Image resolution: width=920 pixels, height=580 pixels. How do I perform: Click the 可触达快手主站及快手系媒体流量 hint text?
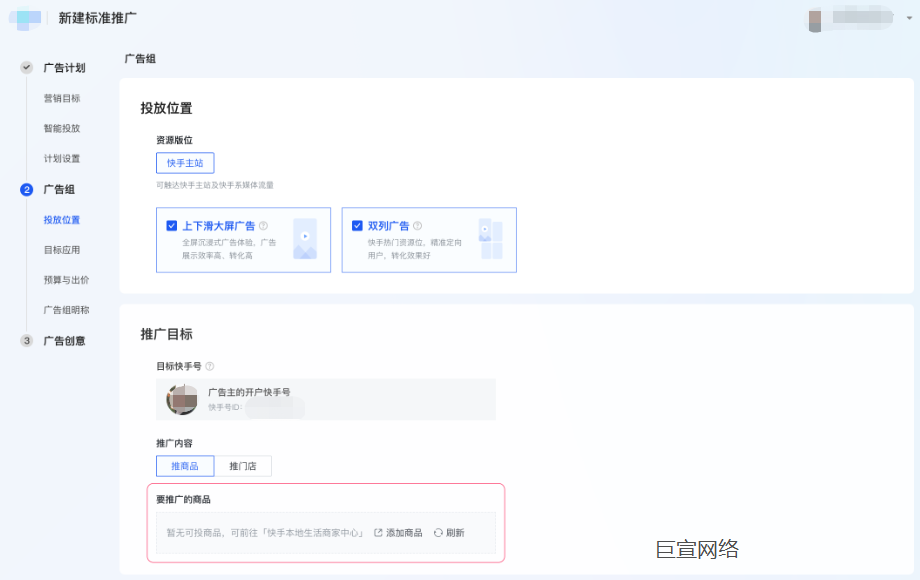point(215,185)
